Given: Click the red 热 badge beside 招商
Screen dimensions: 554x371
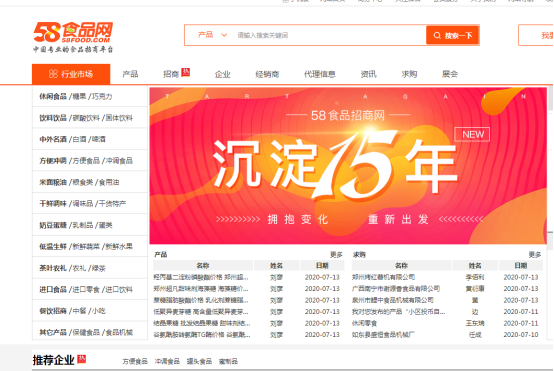Looking at the screenshot, I should [185, 72].
